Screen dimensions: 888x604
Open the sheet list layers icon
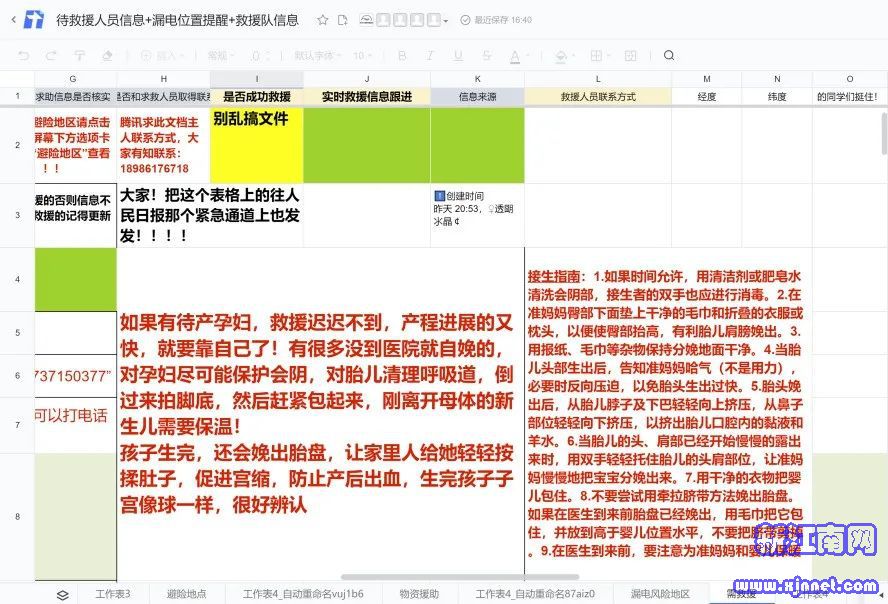[63, 594]
